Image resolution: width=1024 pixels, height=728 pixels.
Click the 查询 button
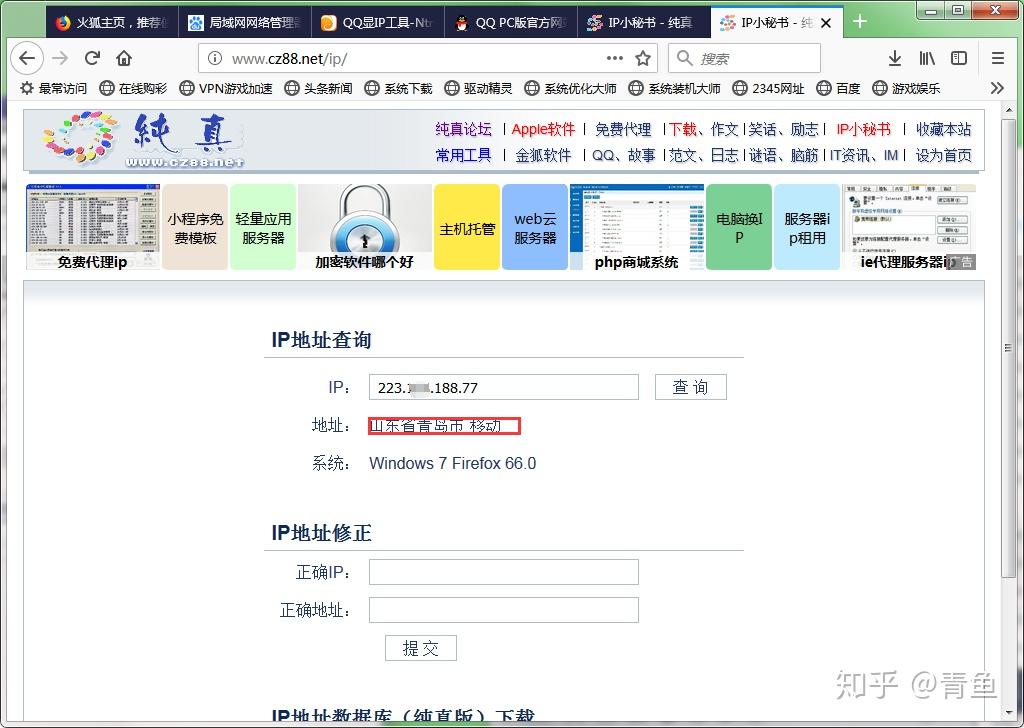690,387
